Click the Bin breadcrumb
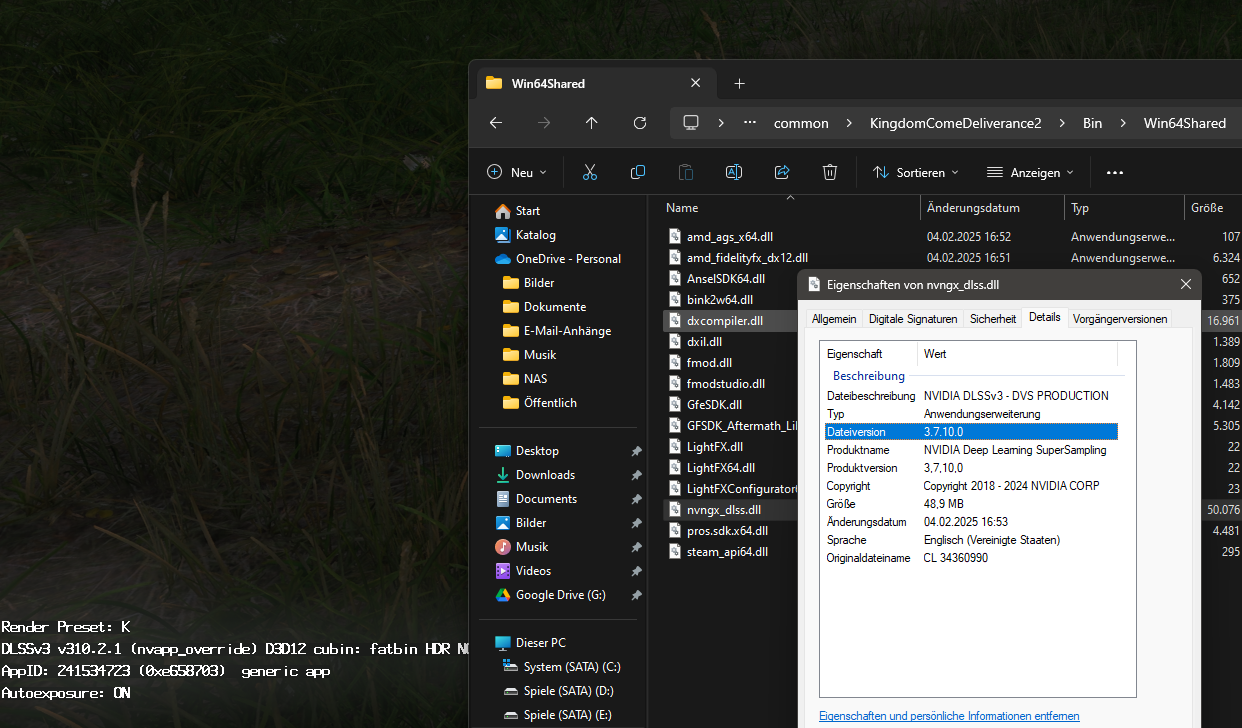Image resolution: width=1242 pixels, height=728 pixels. coord(1093,123)
